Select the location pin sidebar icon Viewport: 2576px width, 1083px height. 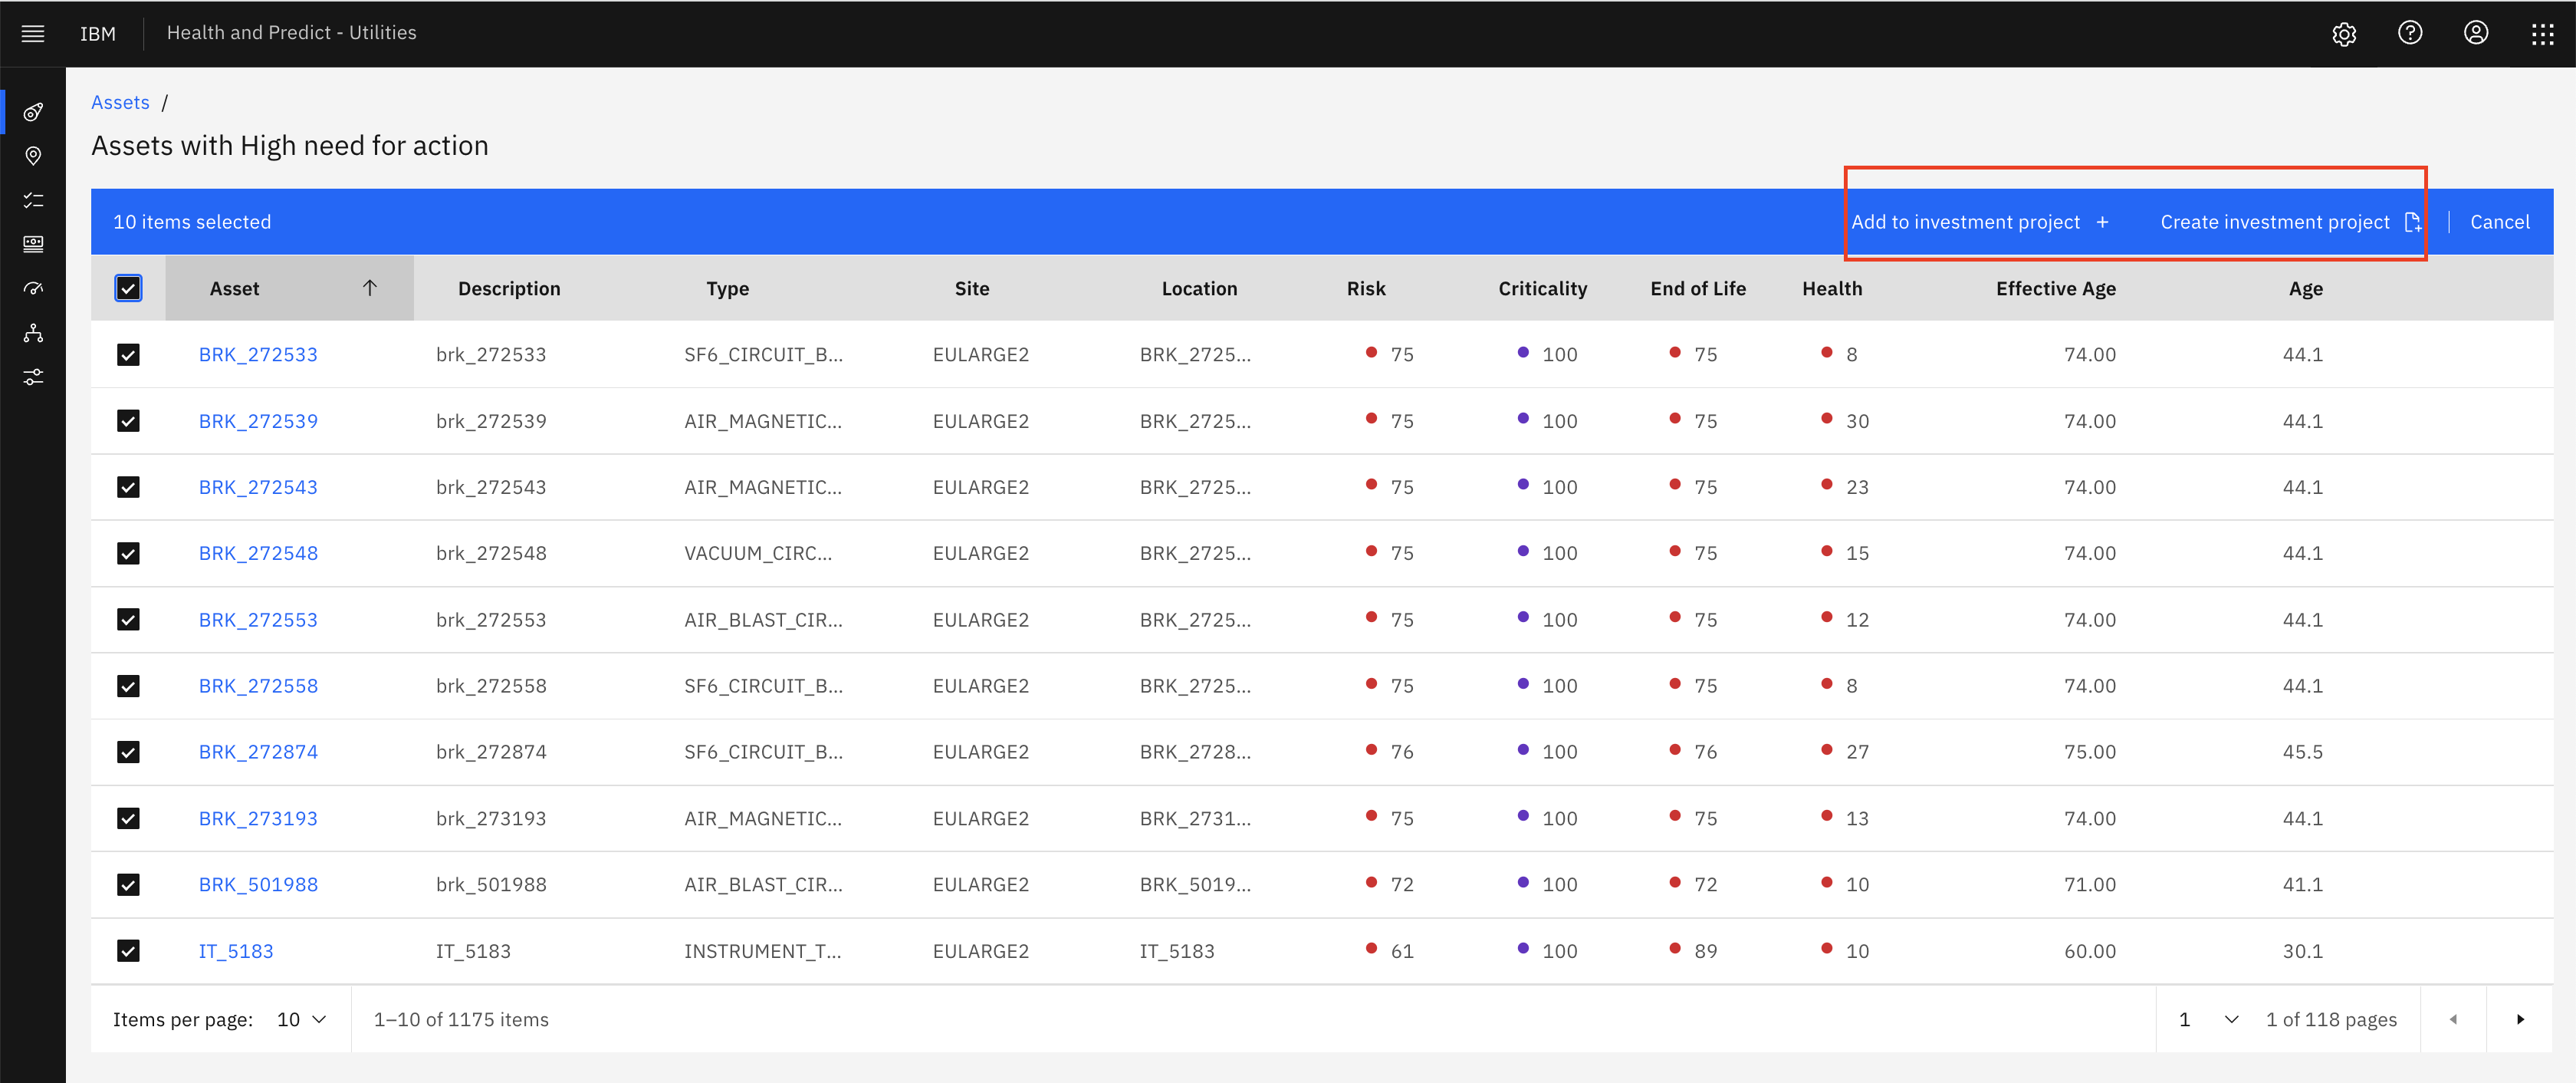pyautogui.click(x=33, y=156)
